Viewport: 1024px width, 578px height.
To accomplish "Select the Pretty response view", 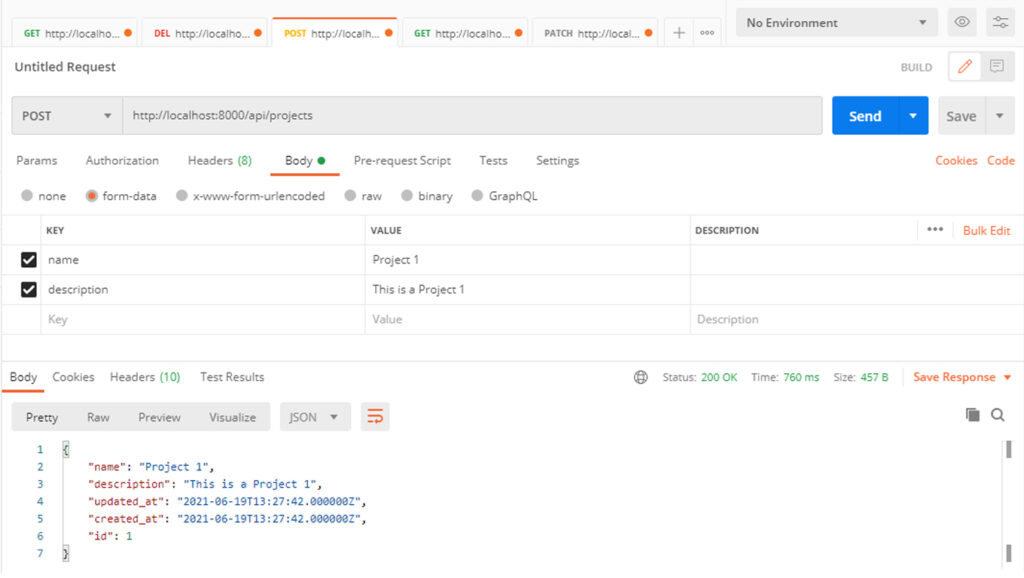I will (x=42, y=417).
